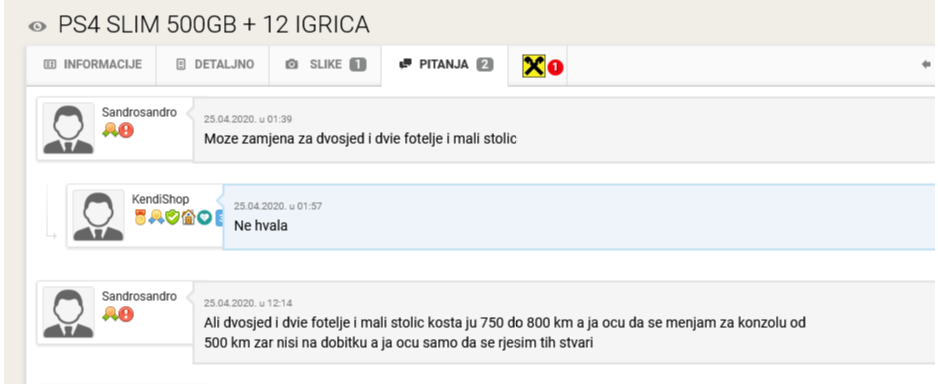Open Sandrosandro's avatar on the 01:39 comment

(x=68, y=129)
